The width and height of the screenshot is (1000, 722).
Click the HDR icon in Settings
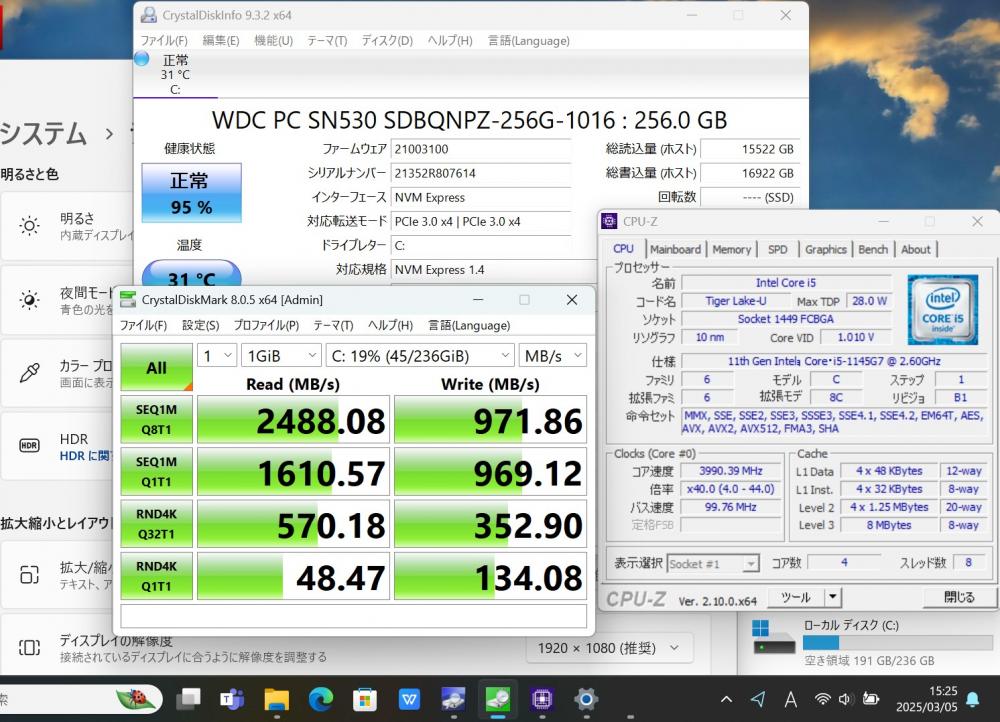point(29,445)
